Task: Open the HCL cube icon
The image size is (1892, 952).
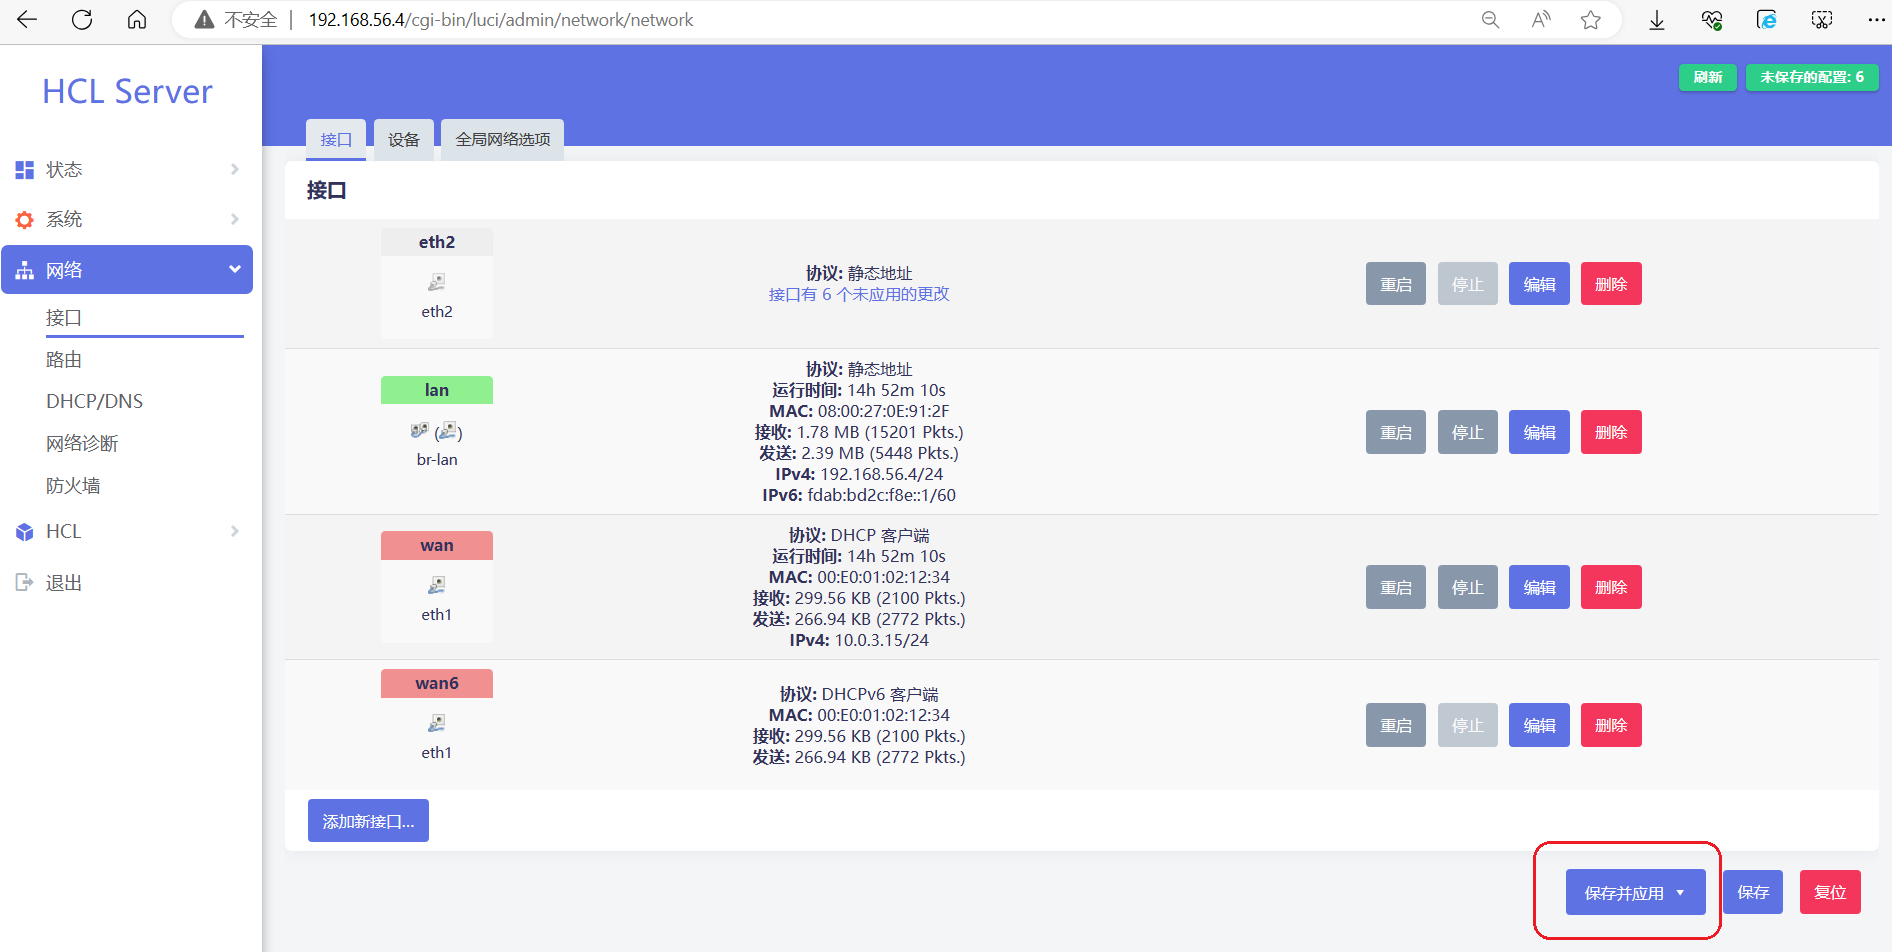Action: click(24, 531)
